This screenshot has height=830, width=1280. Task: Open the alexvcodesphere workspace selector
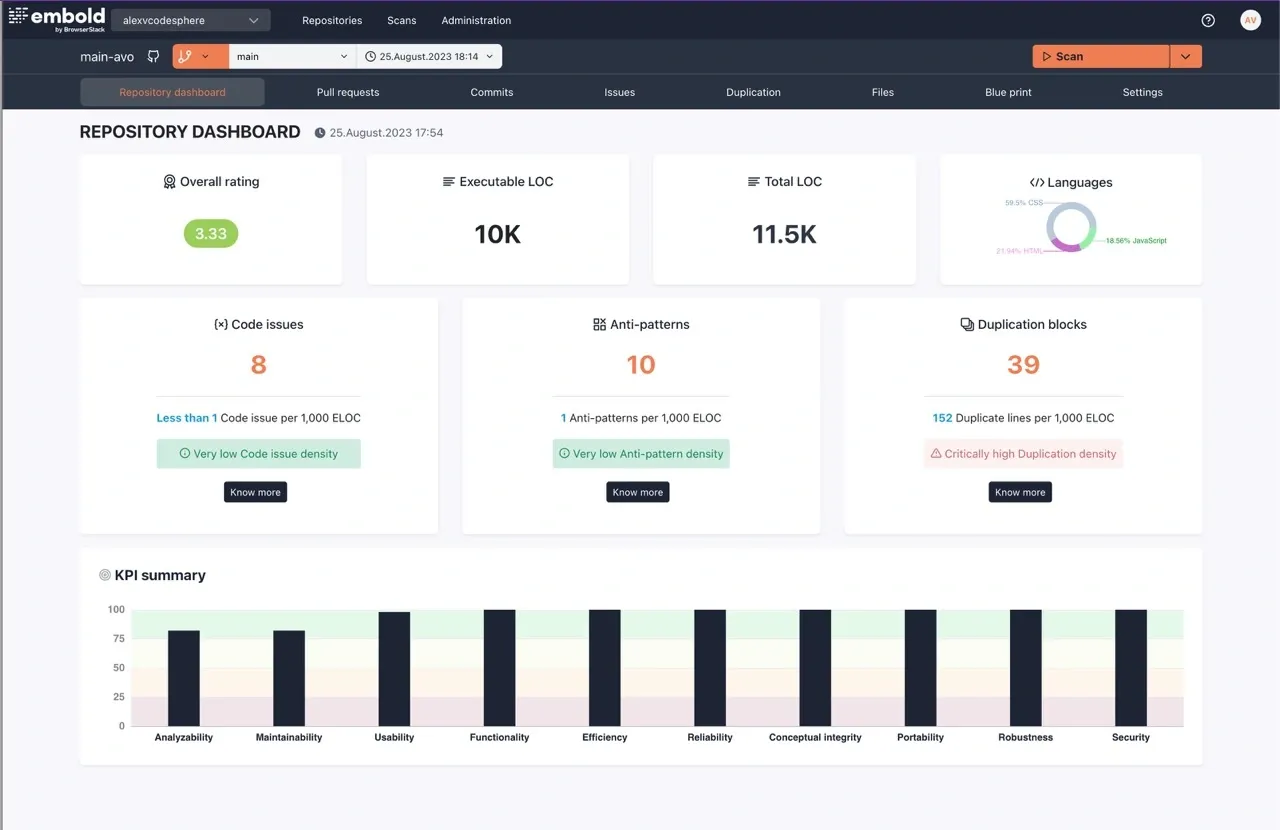[x=190, y=19]
